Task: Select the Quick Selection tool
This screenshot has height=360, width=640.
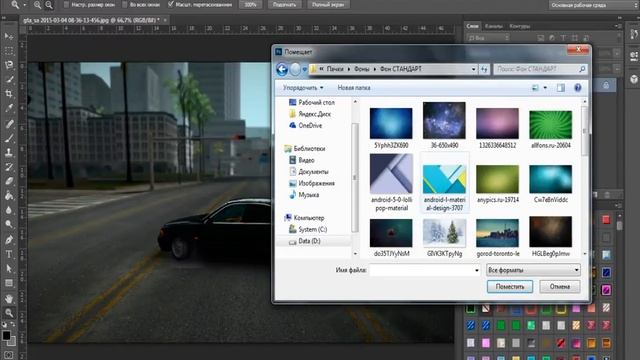Action: (9, 79)
